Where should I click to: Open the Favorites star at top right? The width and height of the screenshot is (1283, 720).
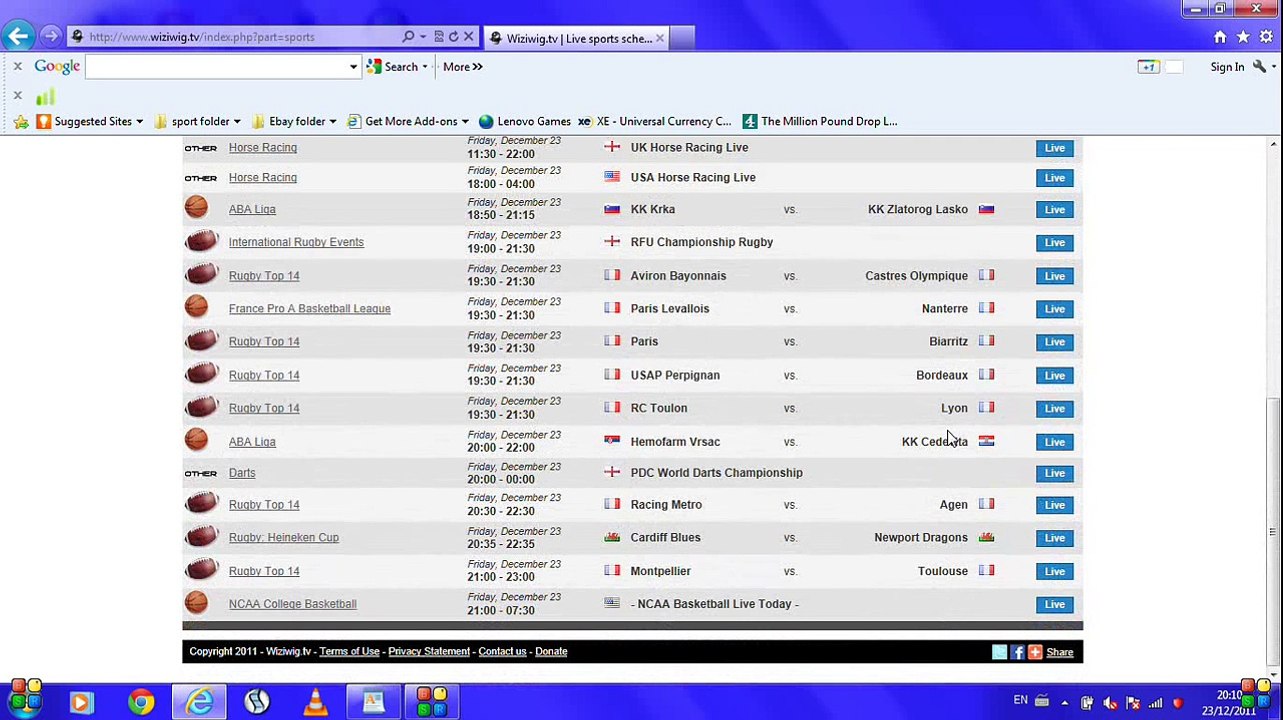[1243, 37]
